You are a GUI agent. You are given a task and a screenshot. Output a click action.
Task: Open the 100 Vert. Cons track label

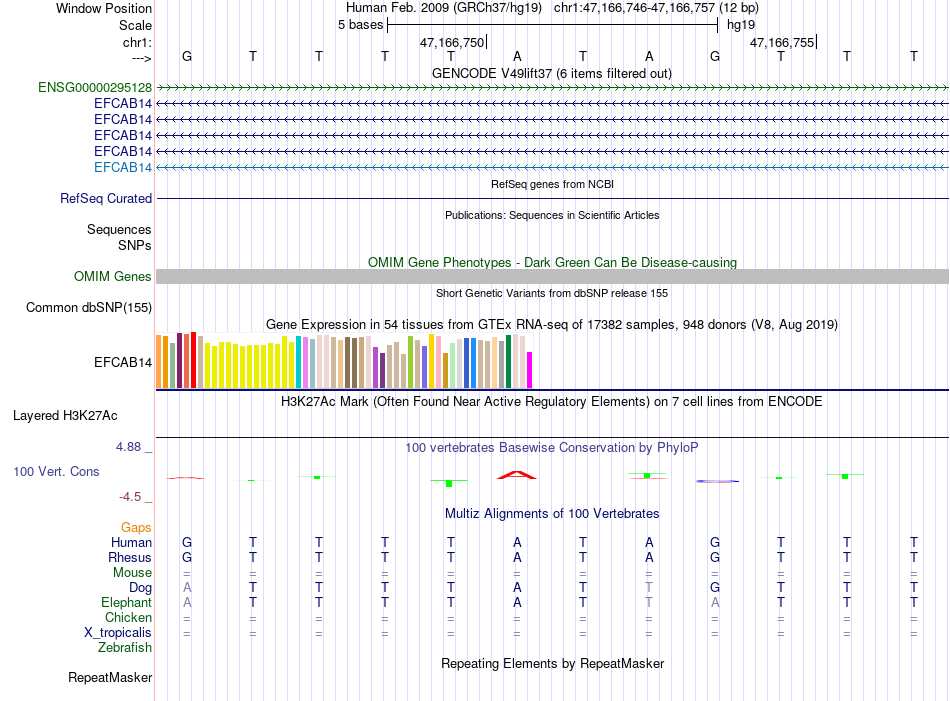(56, 471)
